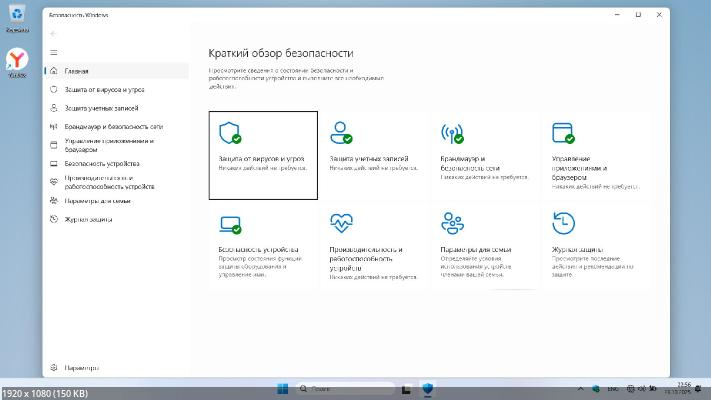Open the account protection tile icon
Screen dimensions: 711x400
click(342, 133)
